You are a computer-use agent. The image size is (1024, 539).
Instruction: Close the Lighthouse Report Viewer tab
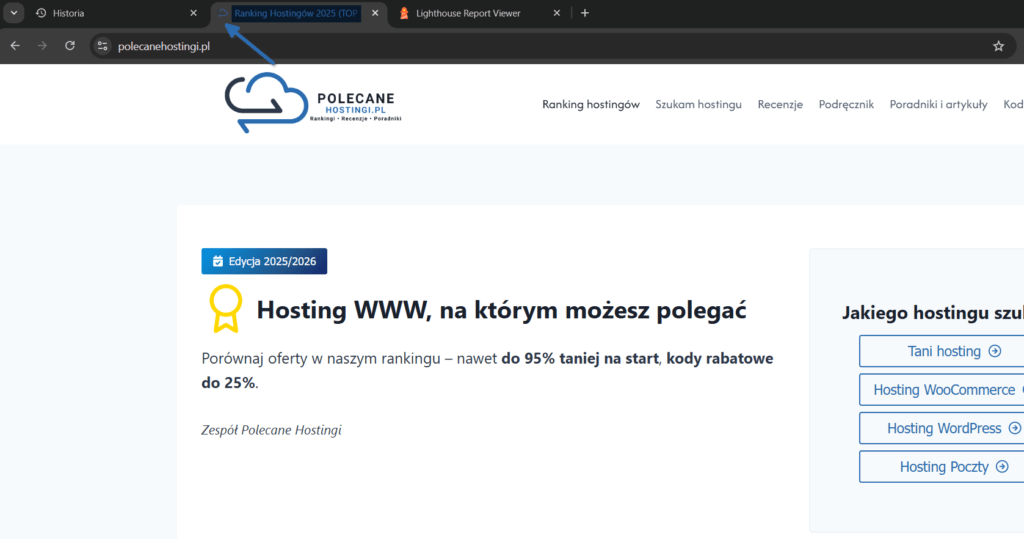[556, 13]
